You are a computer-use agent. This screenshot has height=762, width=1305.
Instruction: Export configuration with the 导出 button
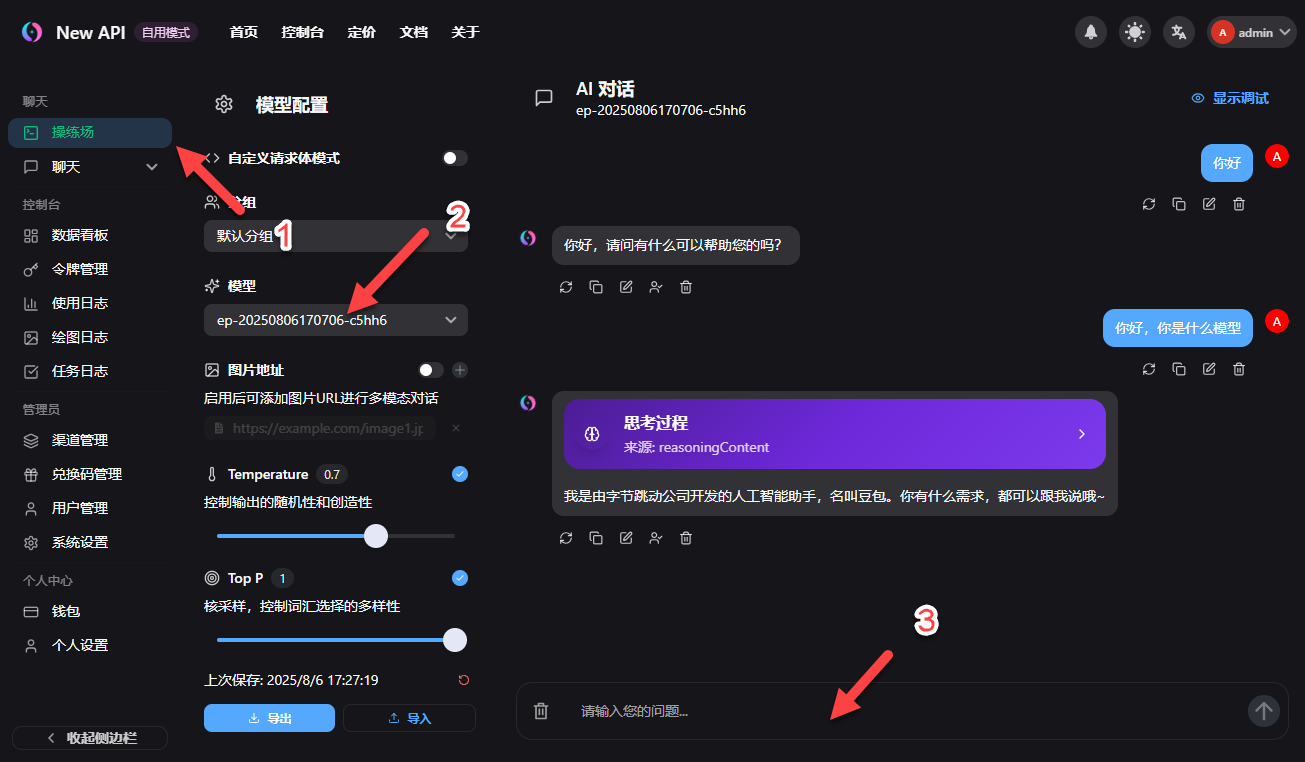coord(269,717)
